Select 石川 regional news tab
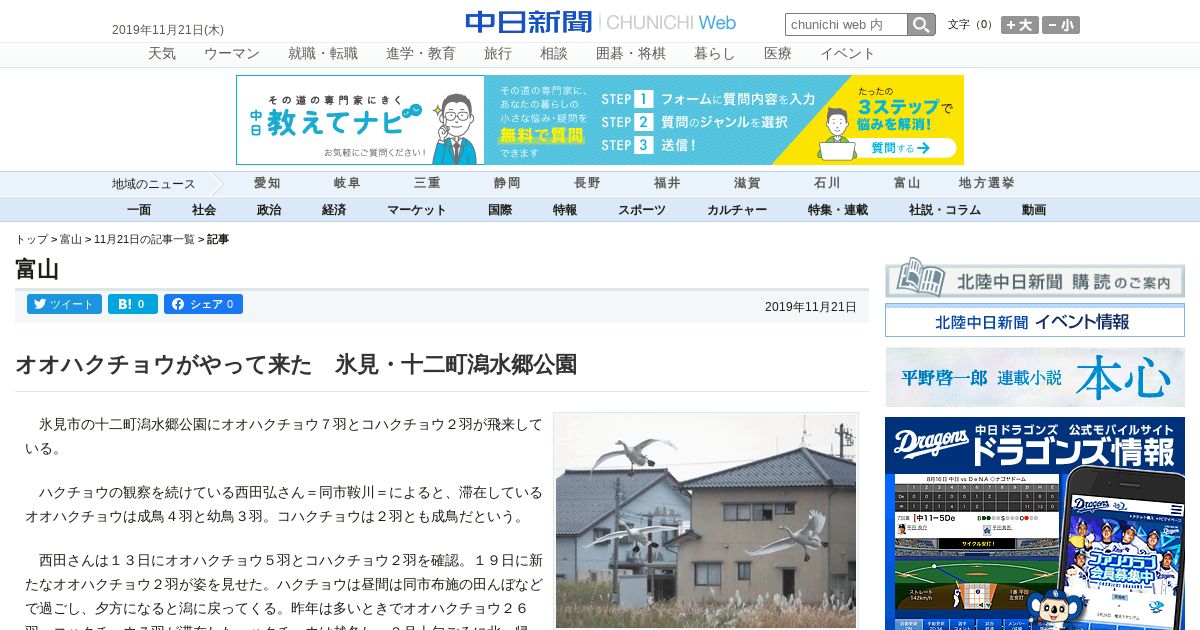 [827, 183]
